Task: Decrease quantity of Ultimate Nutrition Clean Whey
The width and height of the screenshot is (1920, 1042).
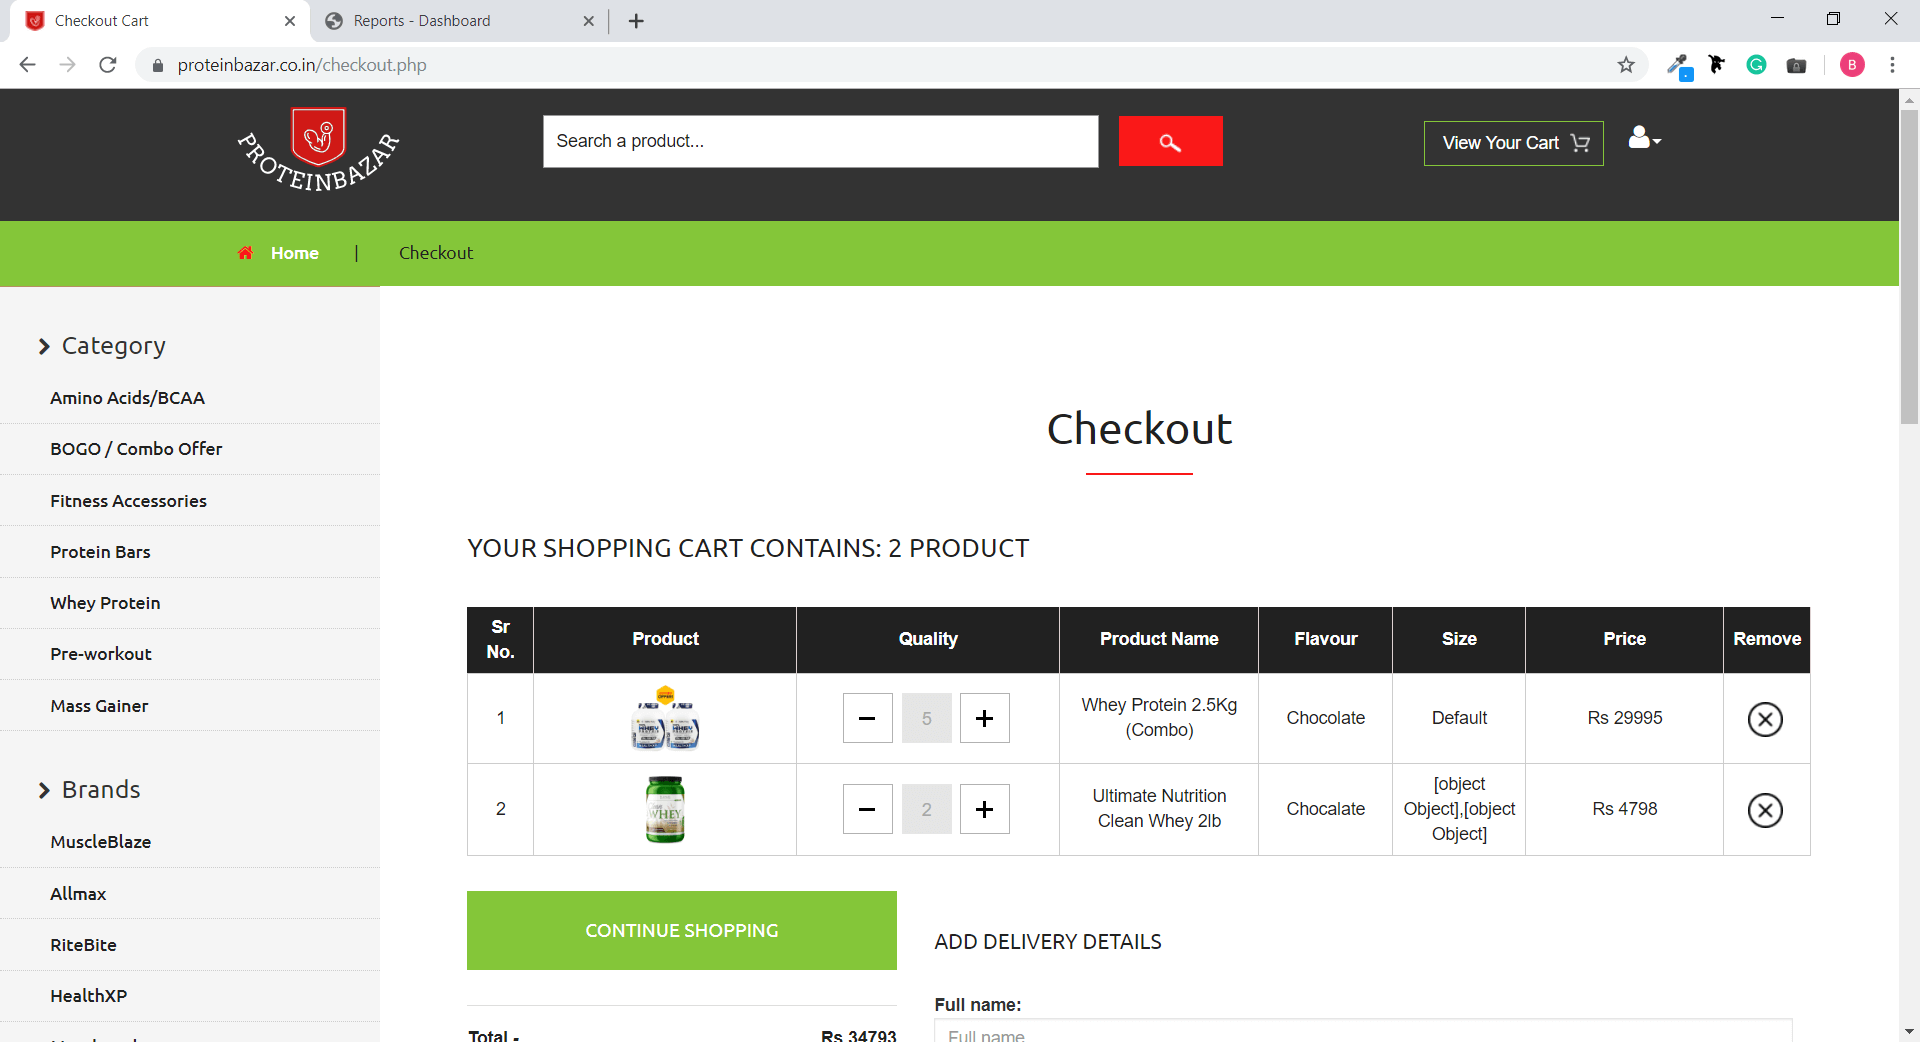Action: pyautogui.click(x=867, y=809)
